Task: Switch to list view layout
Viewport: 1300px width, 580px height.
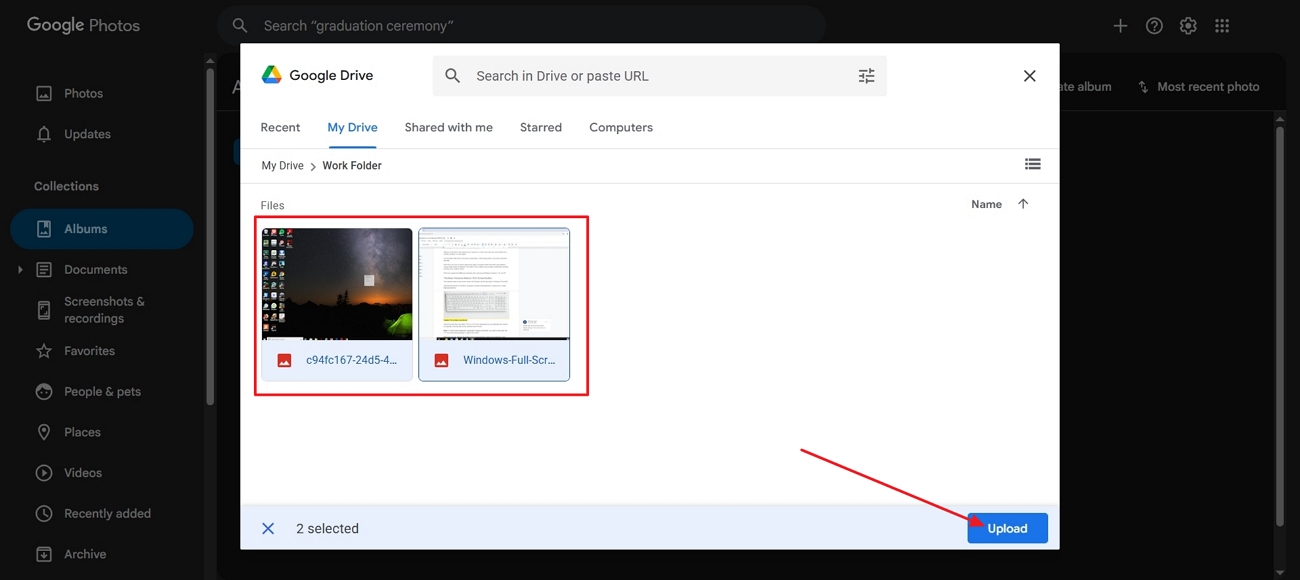Action: pyautogui.click(x=1032, y=164)
